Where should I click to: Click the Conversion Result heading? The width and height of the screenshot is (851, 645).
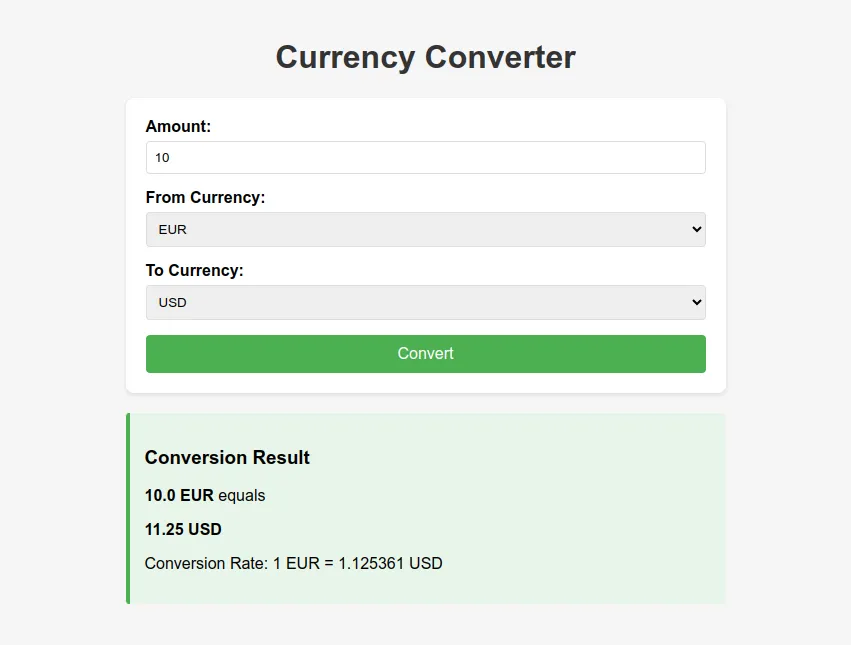click(x=227, y=457)
